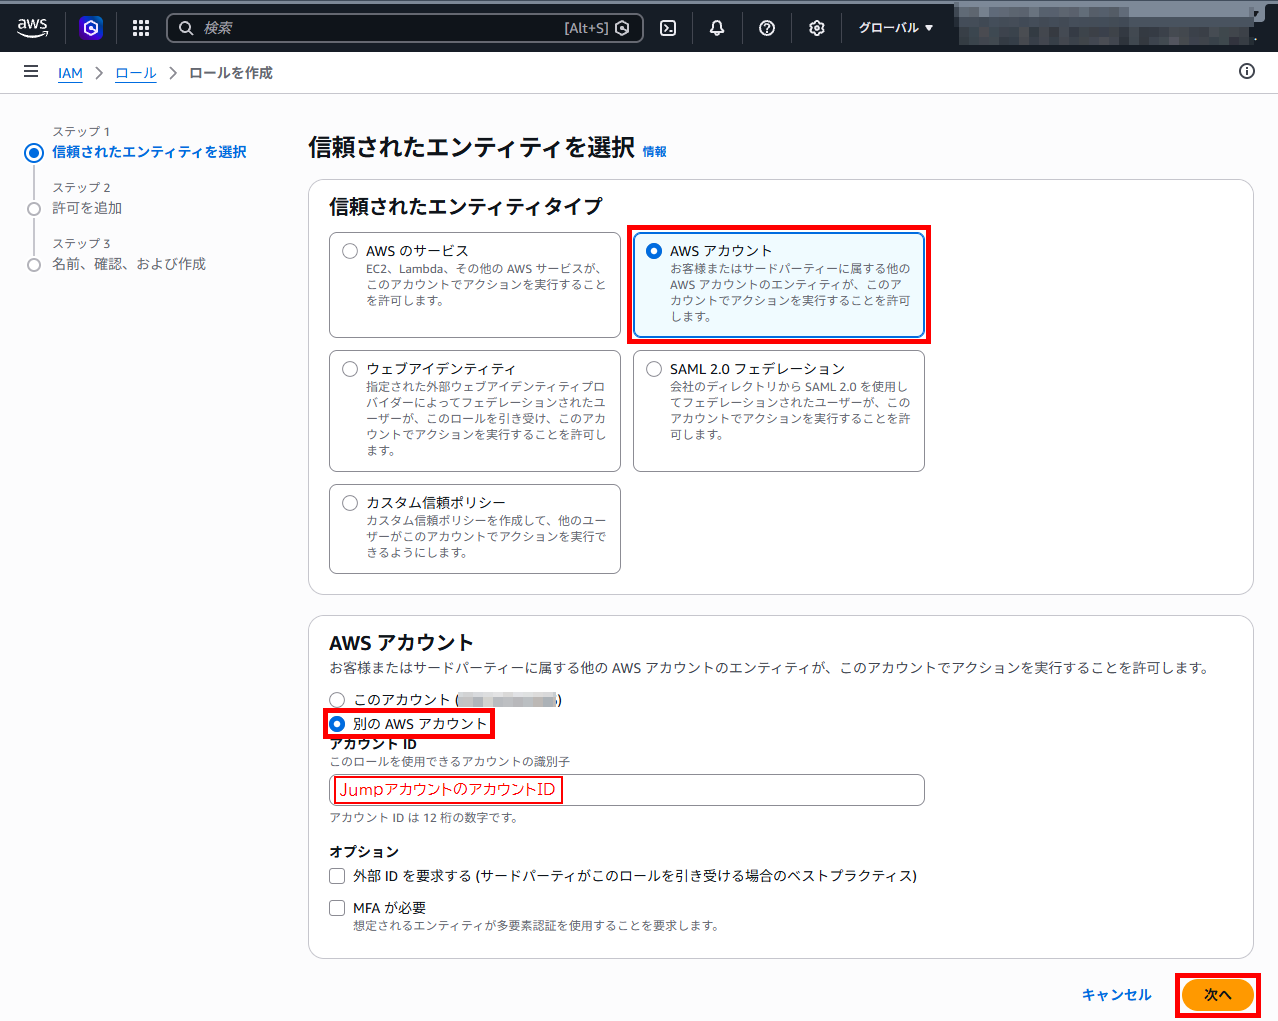
Task: Open CloudShell terminal icon
Action: tap(668, 28)
